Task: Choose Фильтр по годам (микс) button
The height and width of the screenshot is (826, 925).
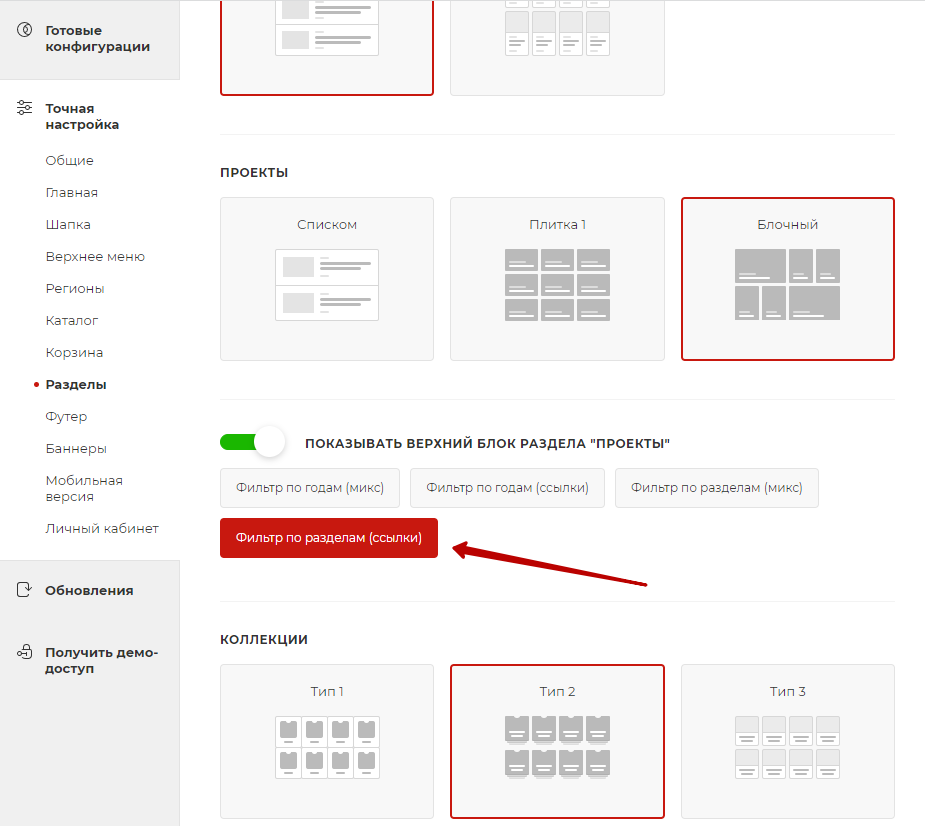Action: click(310, 488)
